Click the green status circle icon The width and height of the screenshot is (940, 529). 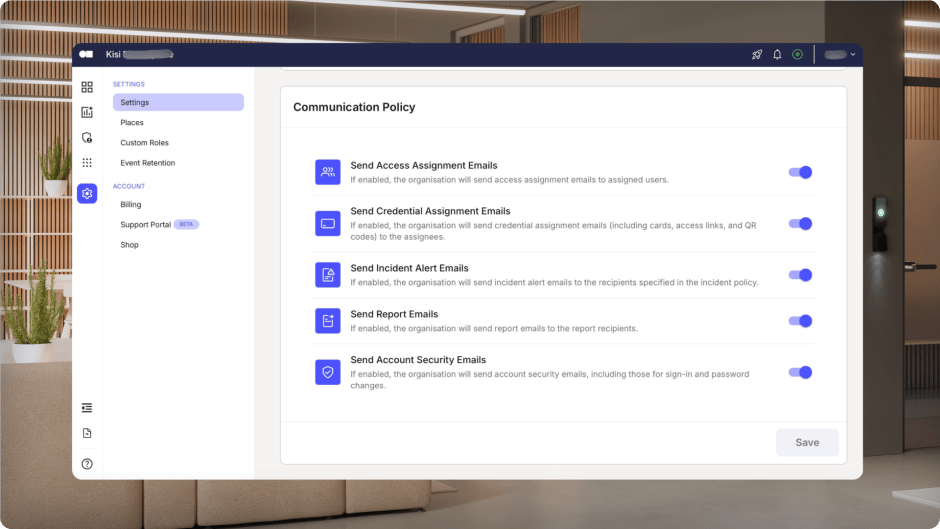point(797,55)
